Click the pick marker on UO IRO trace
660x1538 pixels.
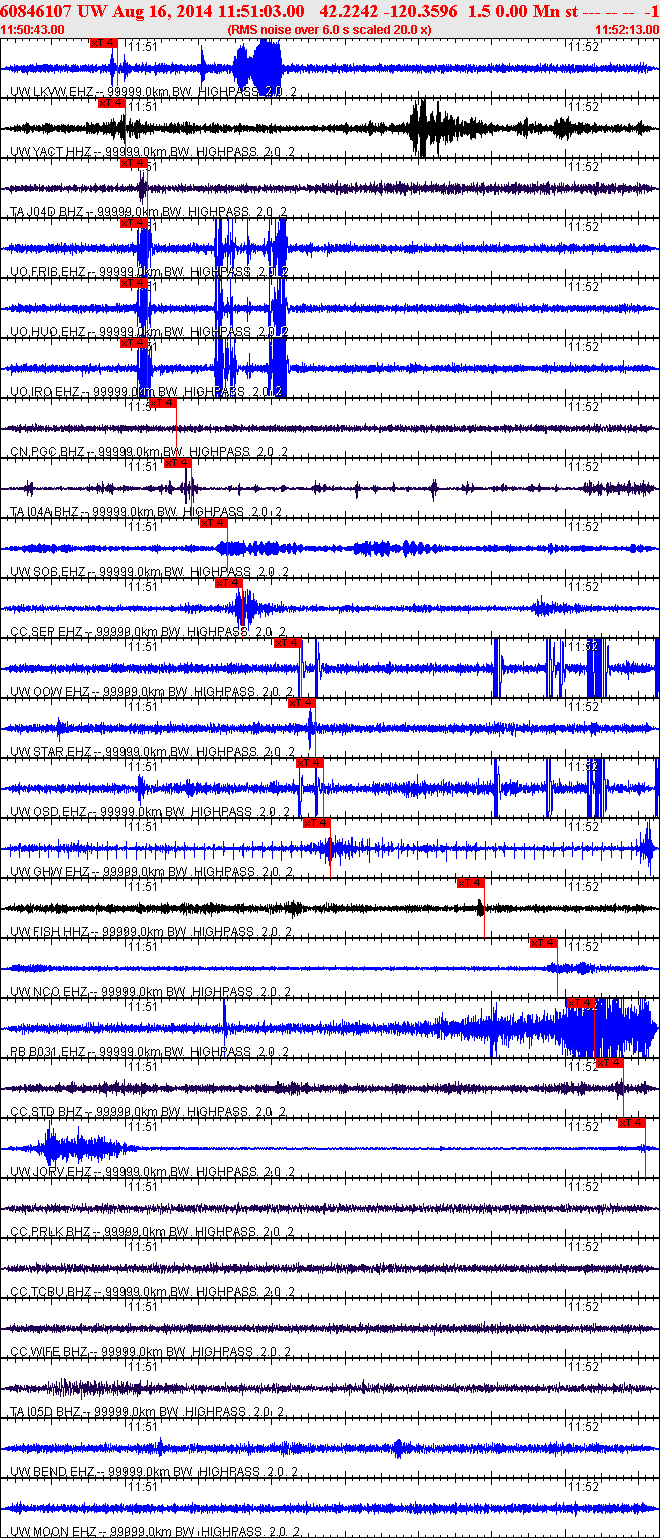[x=133, y=343]
